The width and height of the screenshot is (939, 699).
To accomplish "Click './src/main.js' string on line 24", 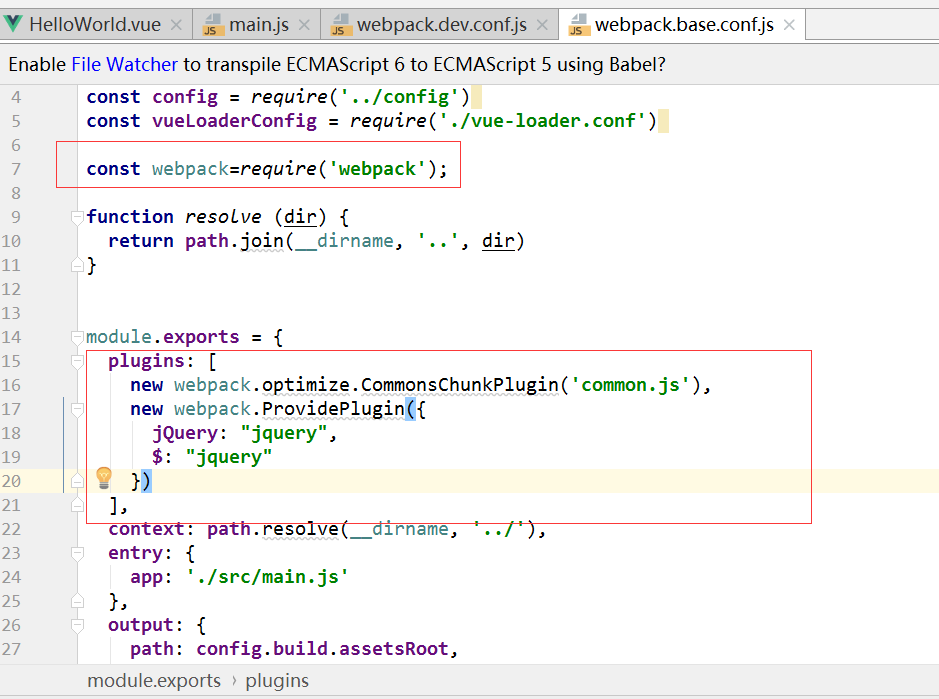I will [267, 577].
